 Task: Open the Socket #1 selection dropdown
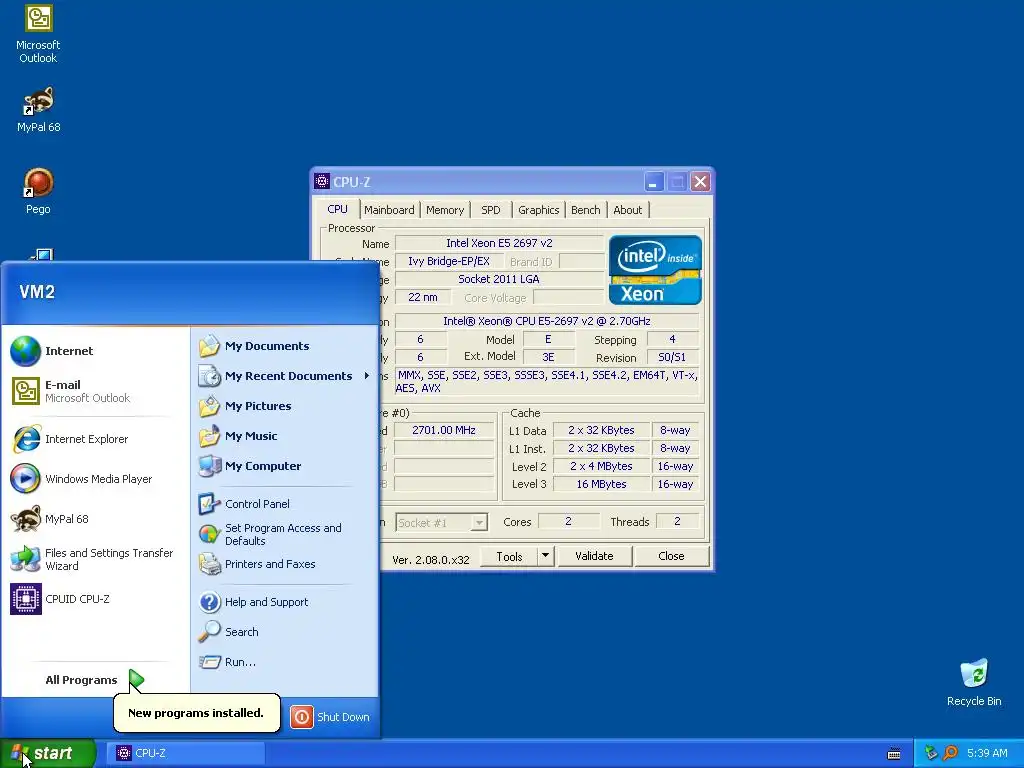point(441,522)
